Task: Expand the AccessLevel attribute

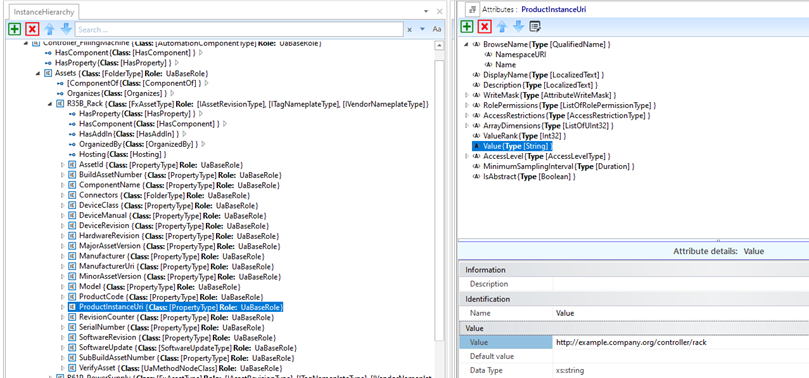Action: tap(466, 156)
